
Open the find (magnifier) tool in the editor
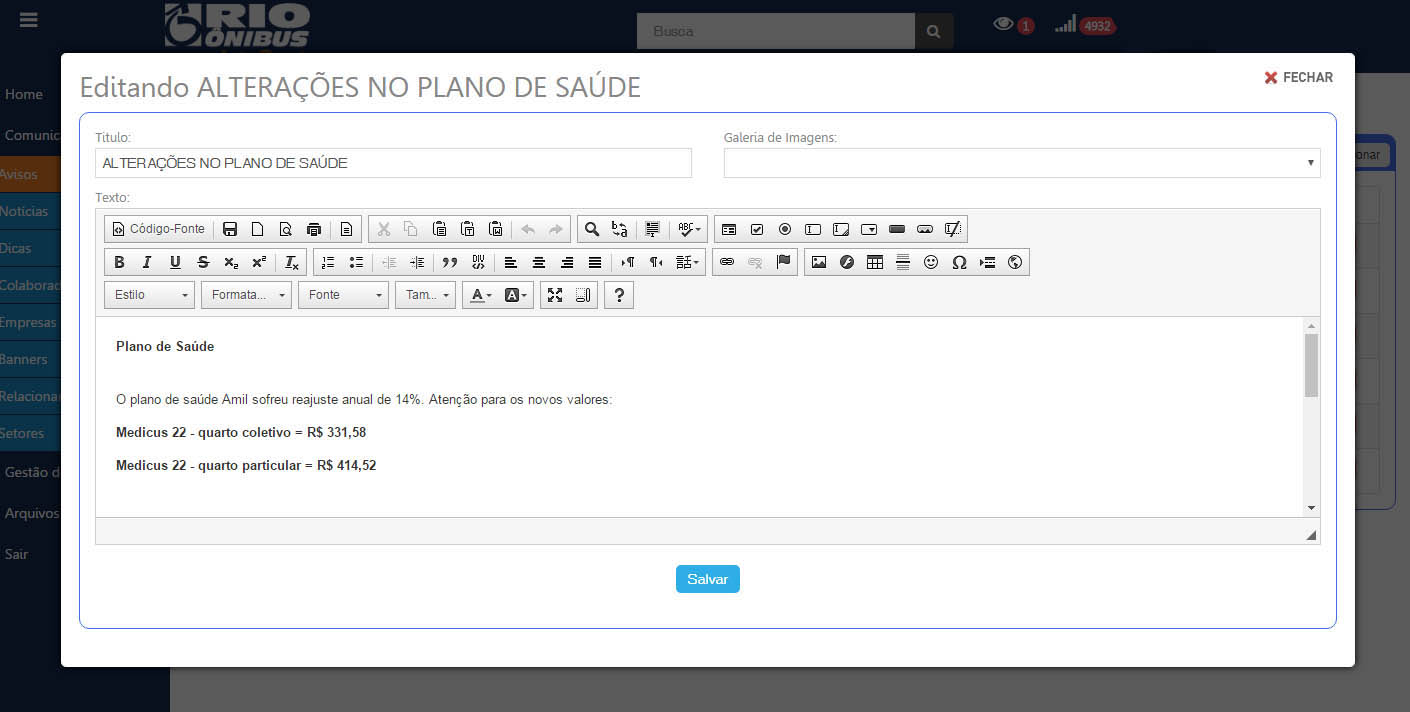[x=592, y=229]
